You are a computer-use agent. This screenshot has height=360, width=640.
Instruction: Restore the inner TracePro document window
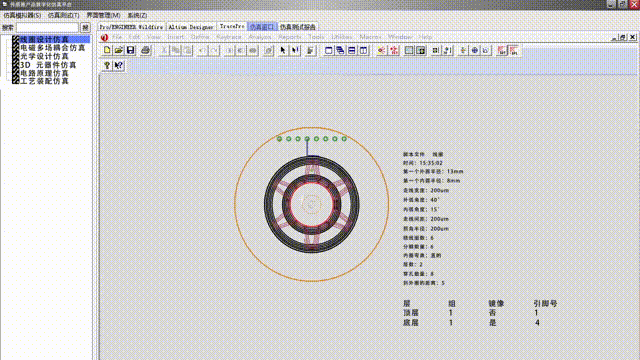tap(623, 37)
